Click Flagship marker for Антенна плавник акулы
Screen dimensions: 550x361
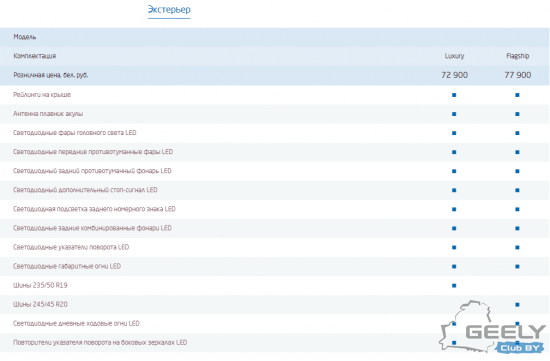[517, 114]
